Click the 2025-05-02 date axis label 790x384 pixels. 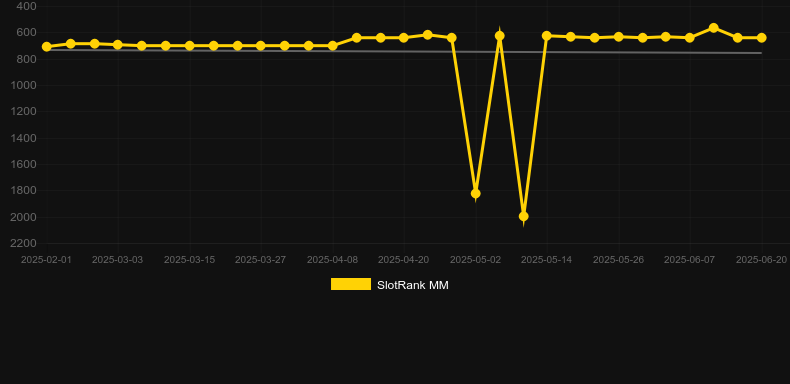(476, 260)
